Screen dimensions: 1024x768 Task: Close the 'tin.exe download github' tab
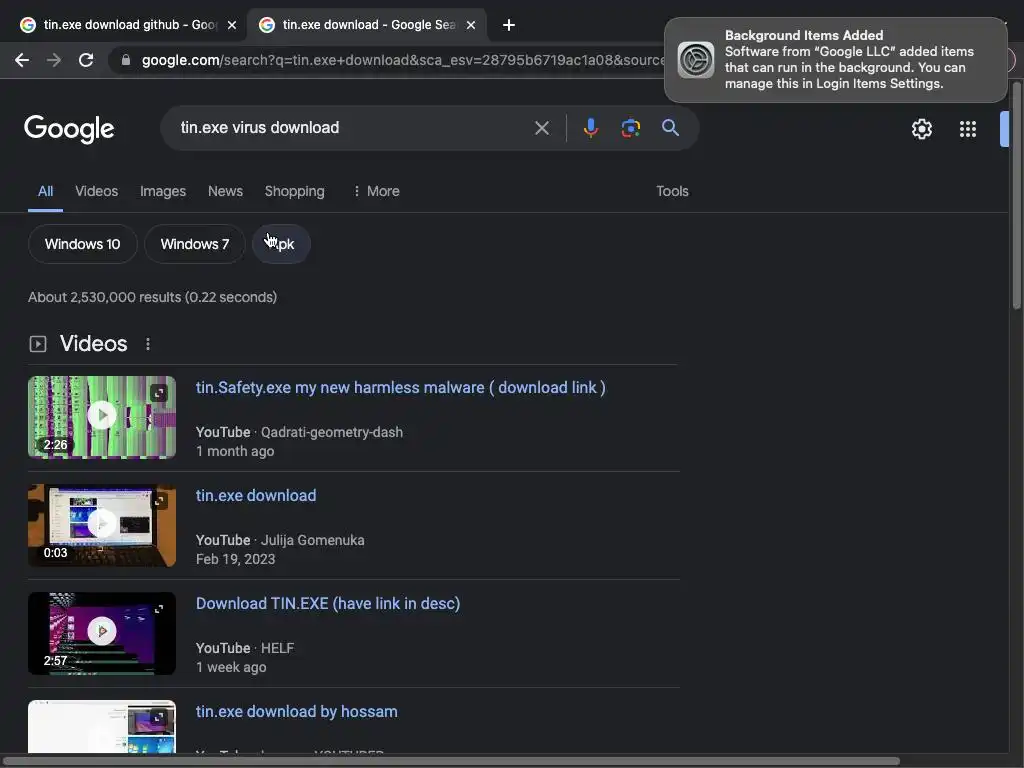232,25
